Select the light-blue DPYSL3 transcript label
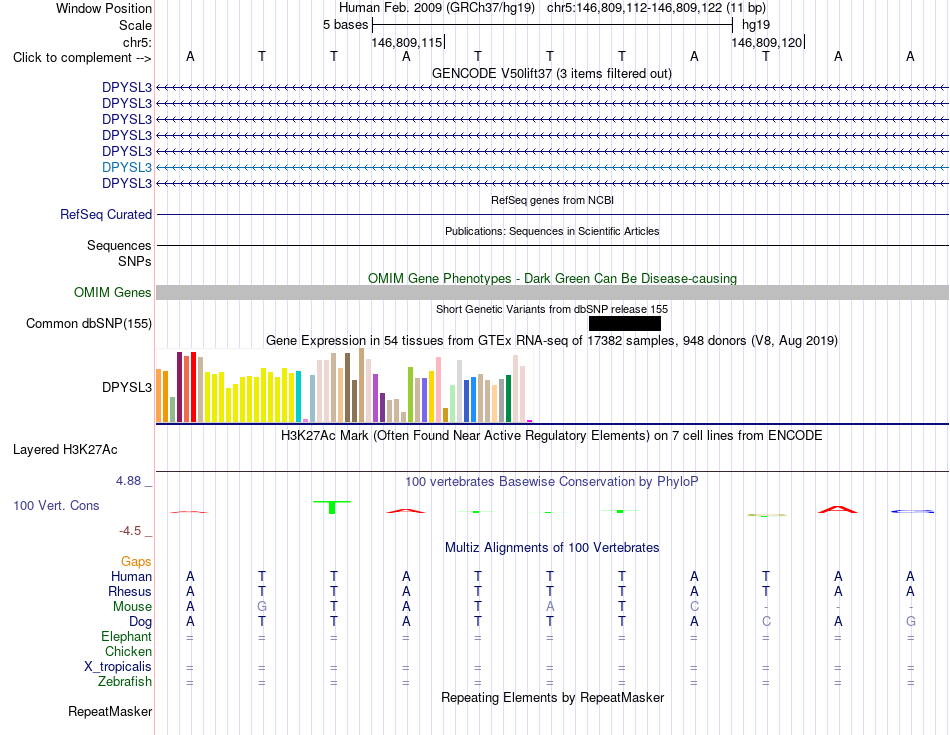Image resolution: width=950 pixels, height=735 pixels. (x=127, y=167)
